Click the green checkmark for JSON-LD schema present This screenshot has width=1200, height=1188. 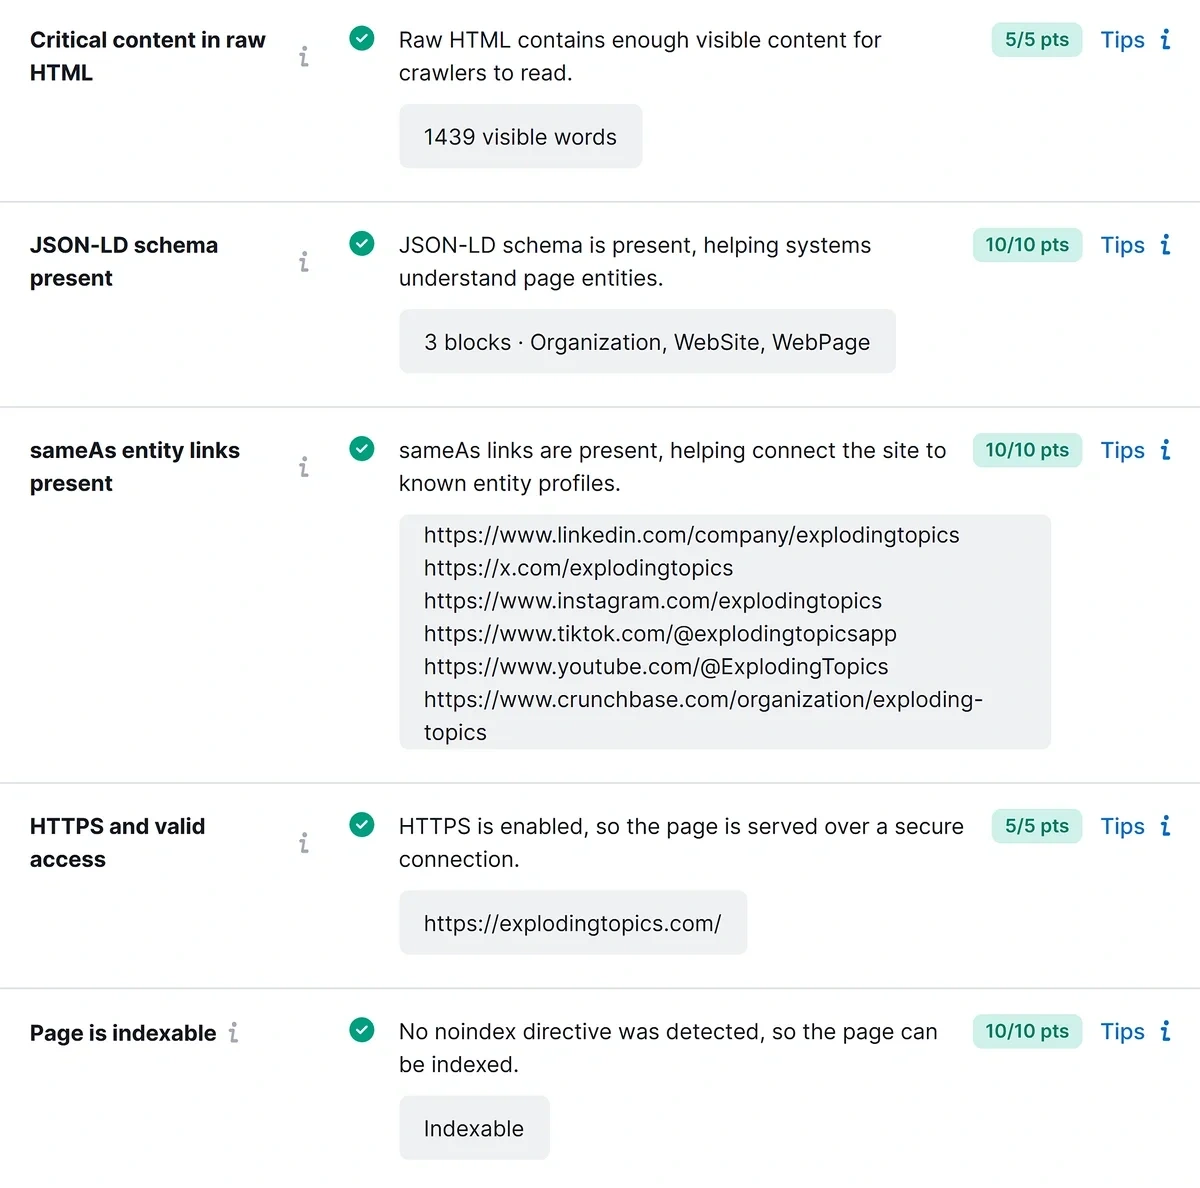[x=362, y=244]
